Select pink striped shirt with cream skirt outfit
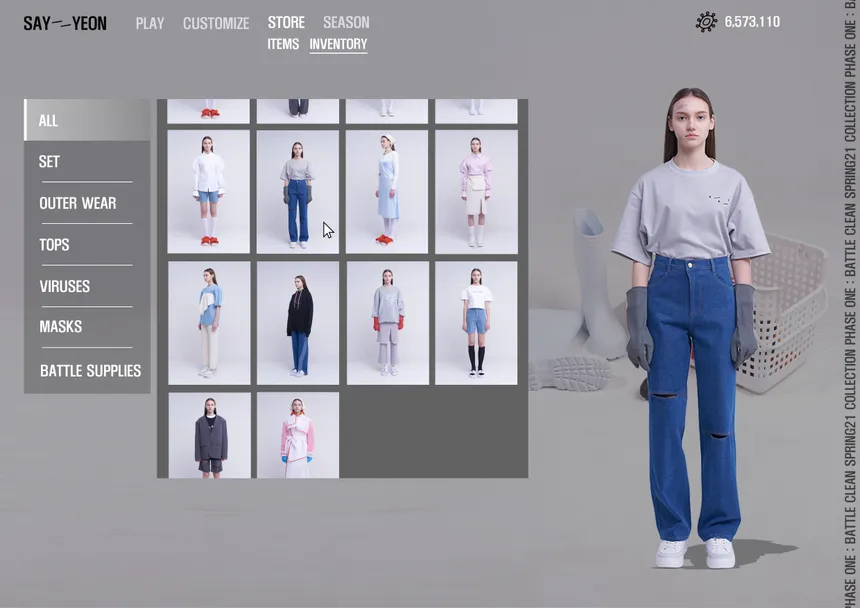The image size is (860, 608). coord(476,192)
